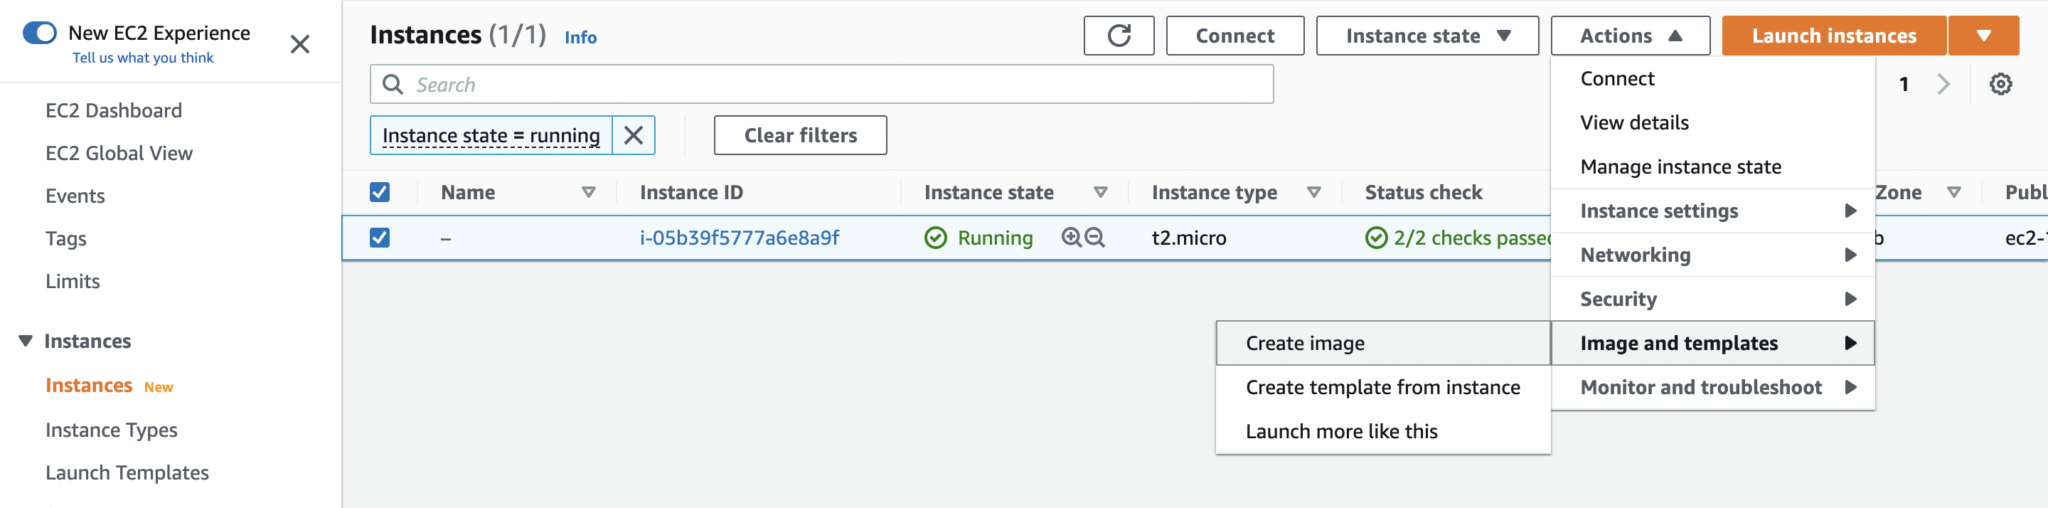Image resolution: width=2048 pixels, height=508 pixels.
Task: Click the Instance ID column header
Action: click(691, 192)
